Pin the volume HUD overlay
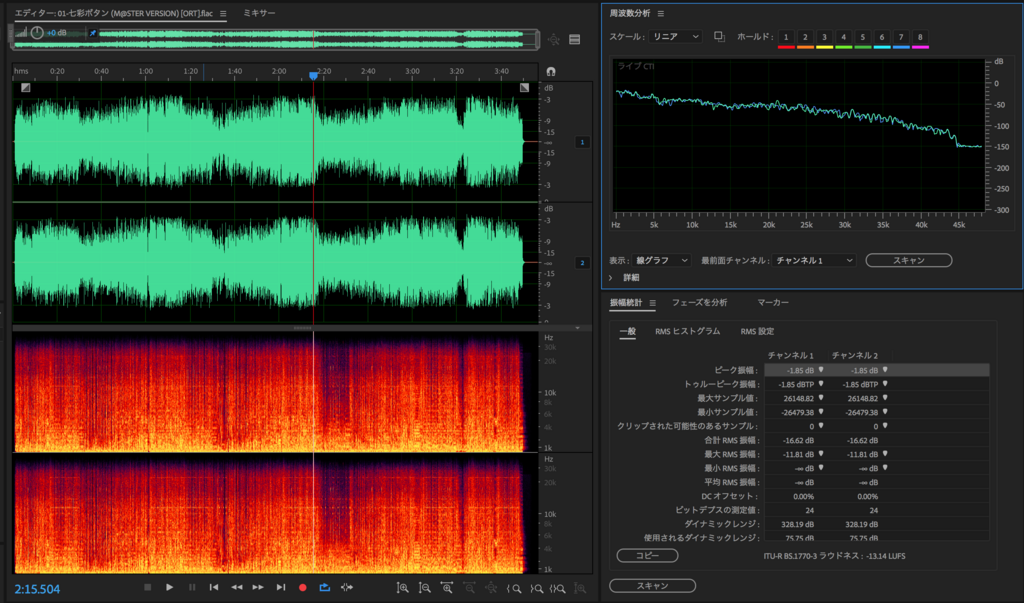 coord(93,33)
